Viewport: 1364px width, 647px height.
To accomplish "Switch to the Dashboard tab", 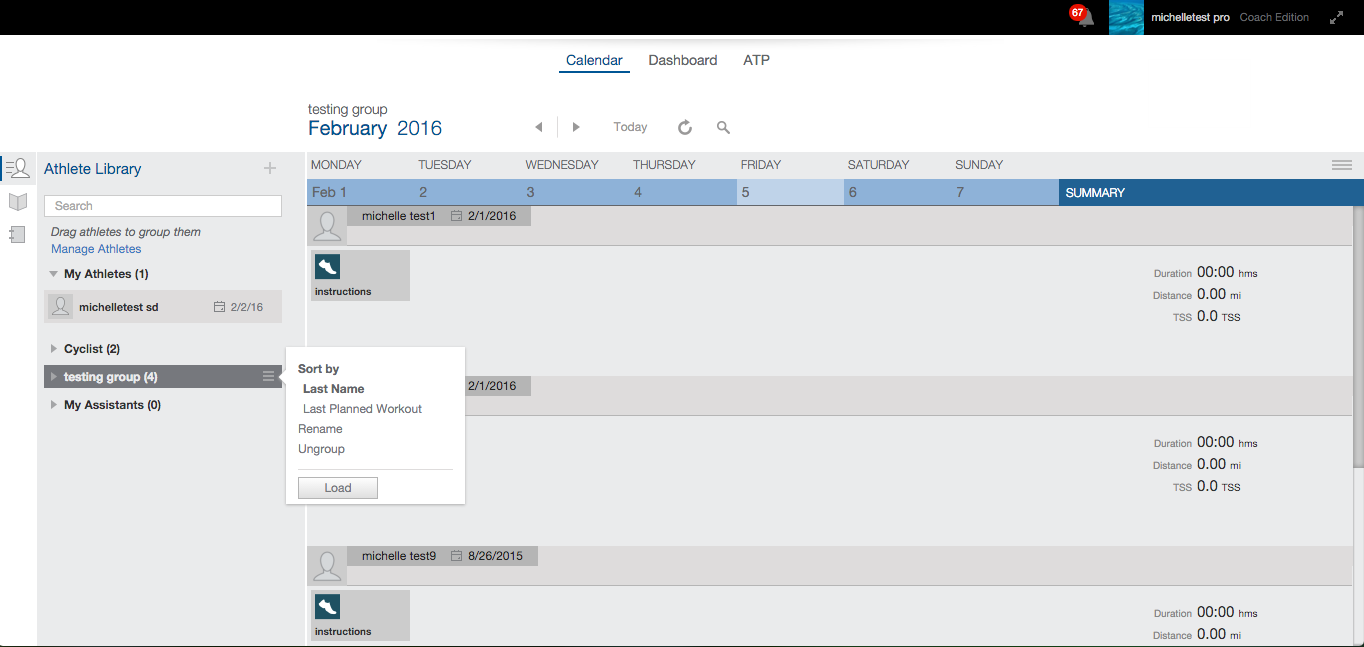I will tap(682, 60).
